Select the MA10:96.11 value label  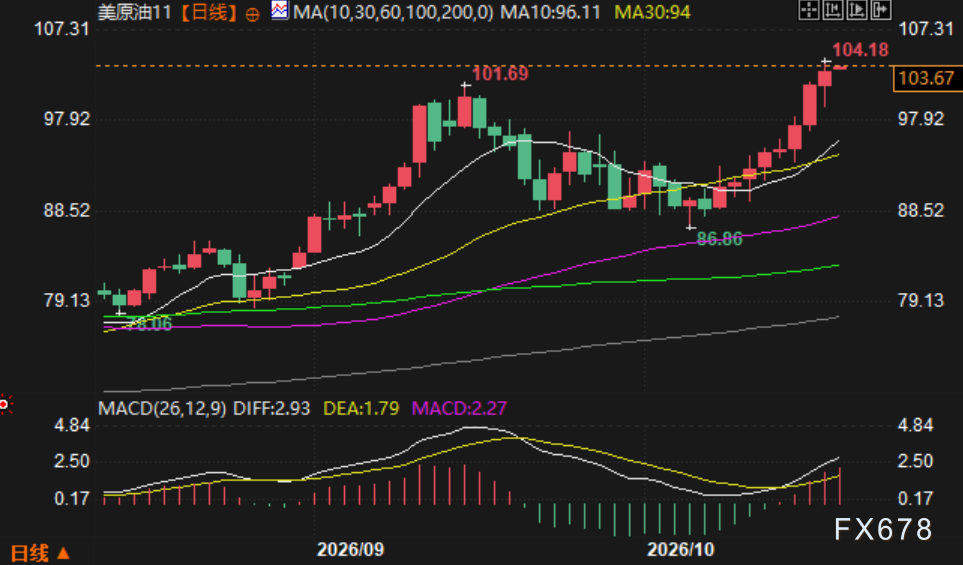pyautogui.click(x=550, y=12)
